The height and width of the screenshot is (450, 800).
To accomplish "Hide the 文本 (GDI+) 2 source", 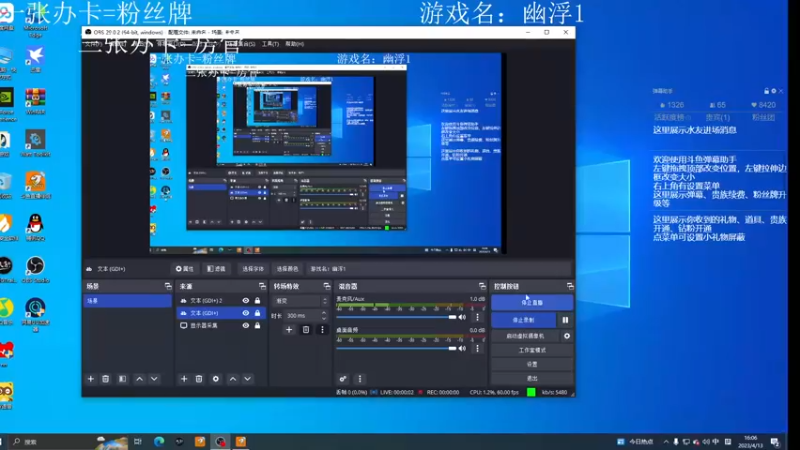I will coord(246,301).
